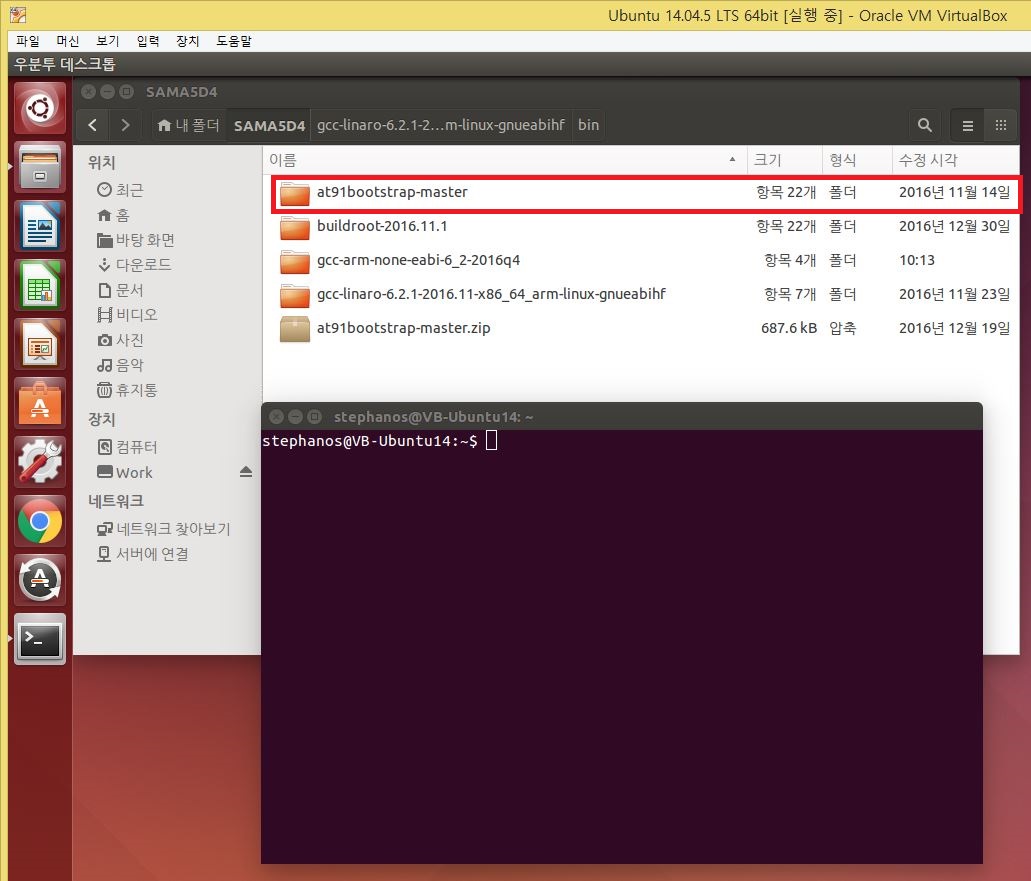Switch to list view icon
The height and width of the screenshot is (881, 1031).
[967, 125]
